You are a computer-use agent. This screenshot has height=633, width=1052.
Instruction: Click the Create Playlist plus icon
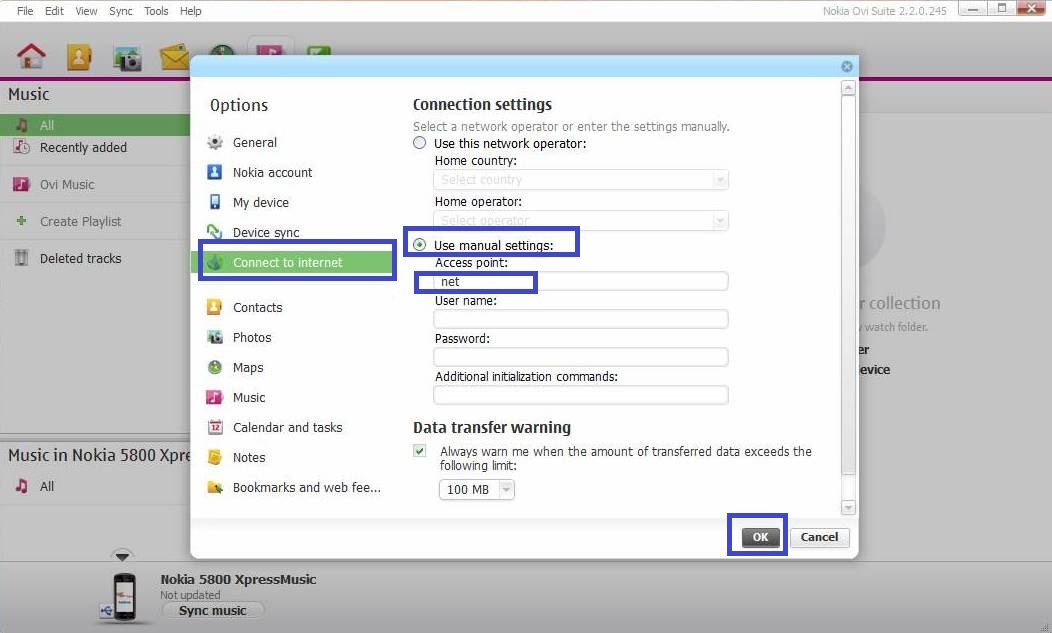point(21,220)
